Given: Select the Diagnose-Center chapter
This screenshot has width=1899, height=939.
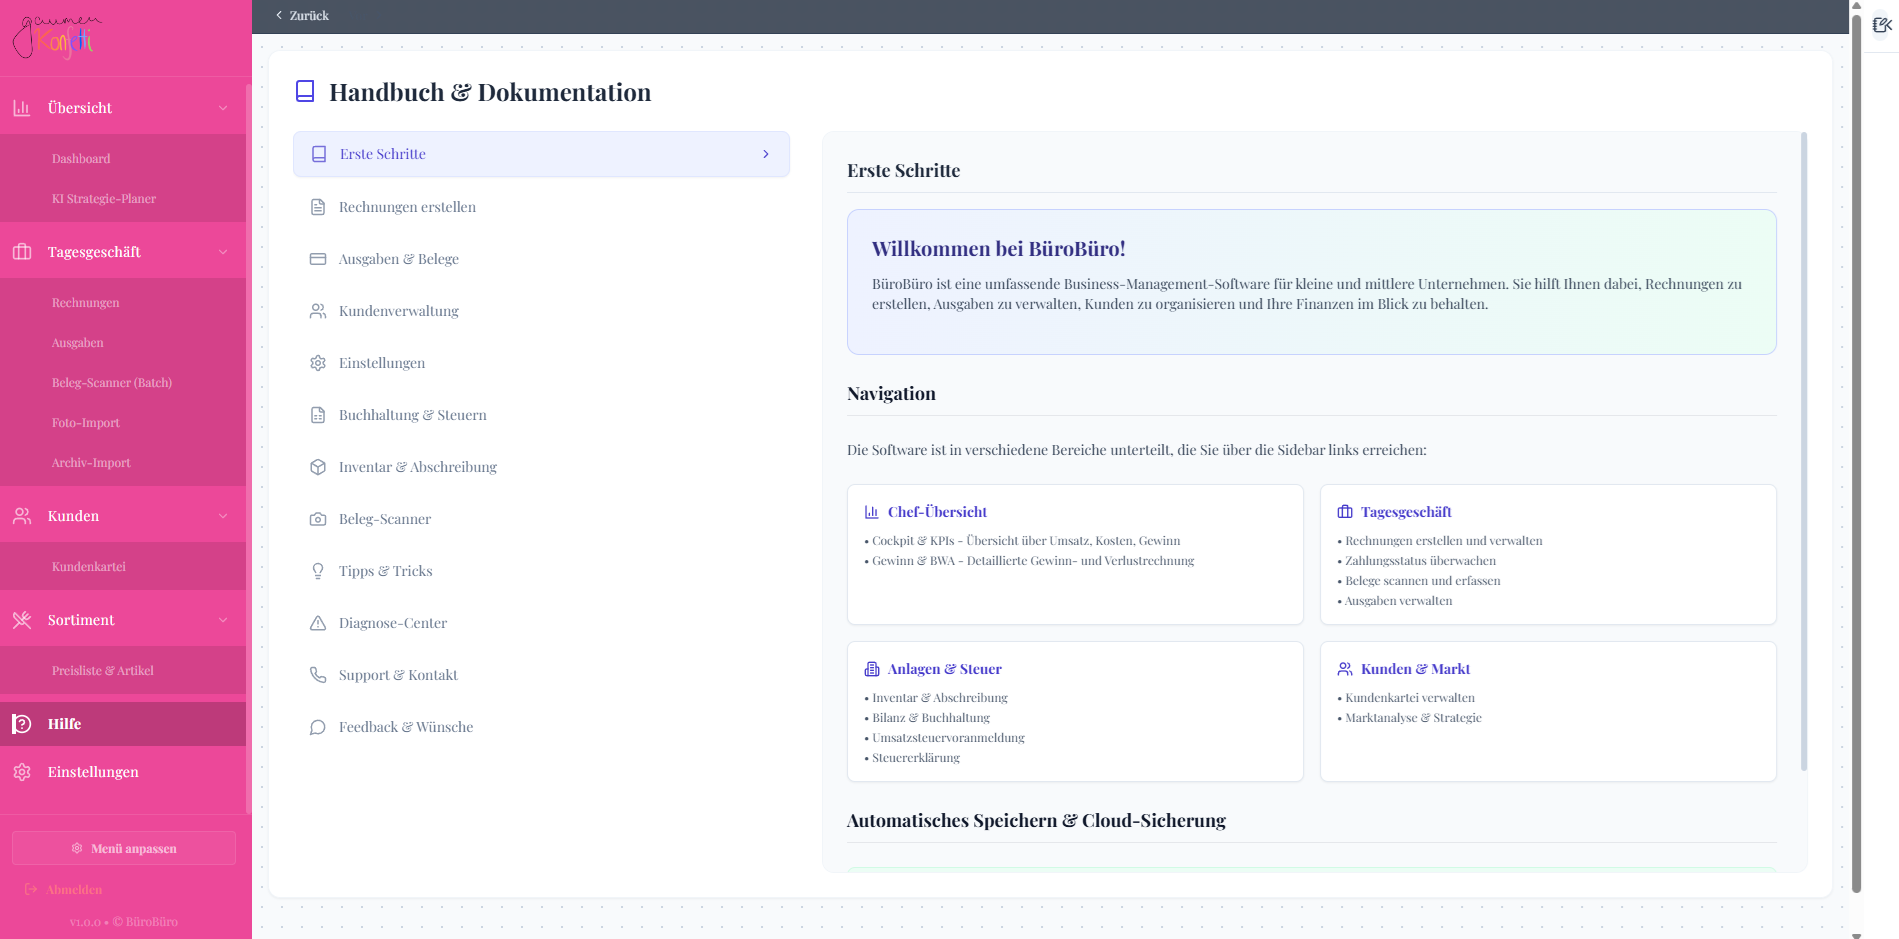Looking at the screenshot, I should [541, 623].
